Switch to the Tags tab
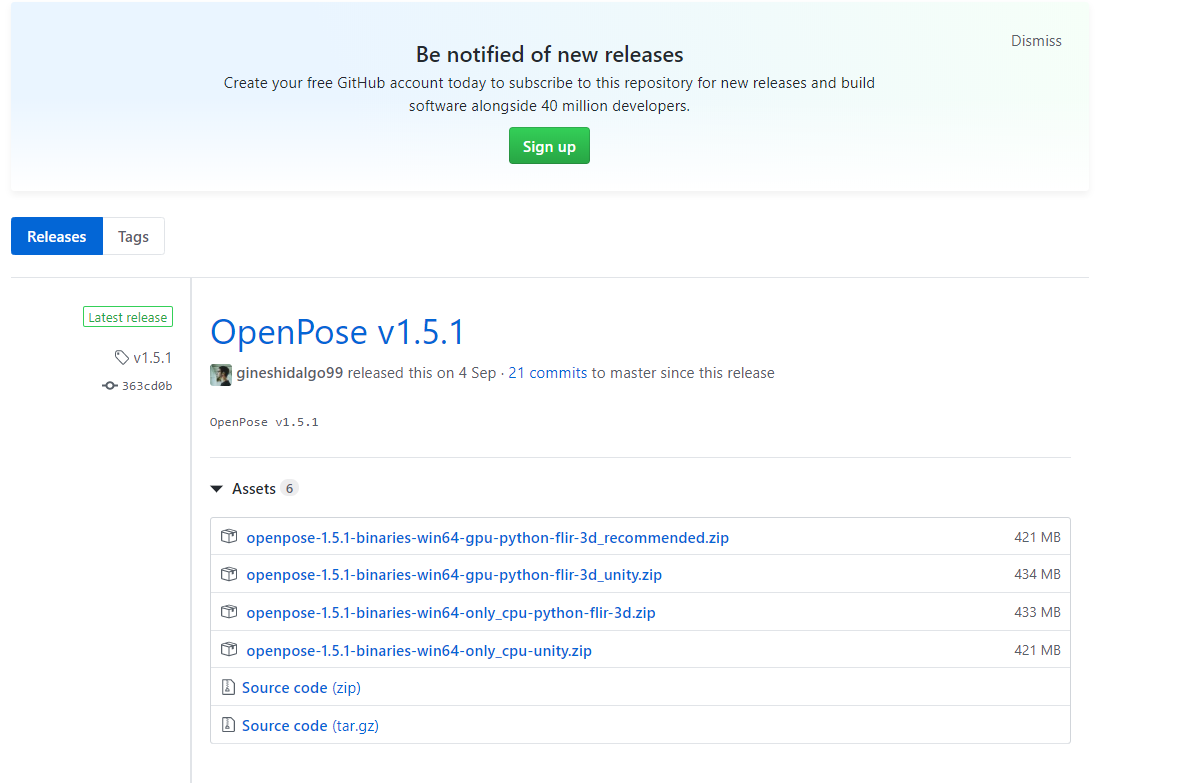 click(133, 236)
